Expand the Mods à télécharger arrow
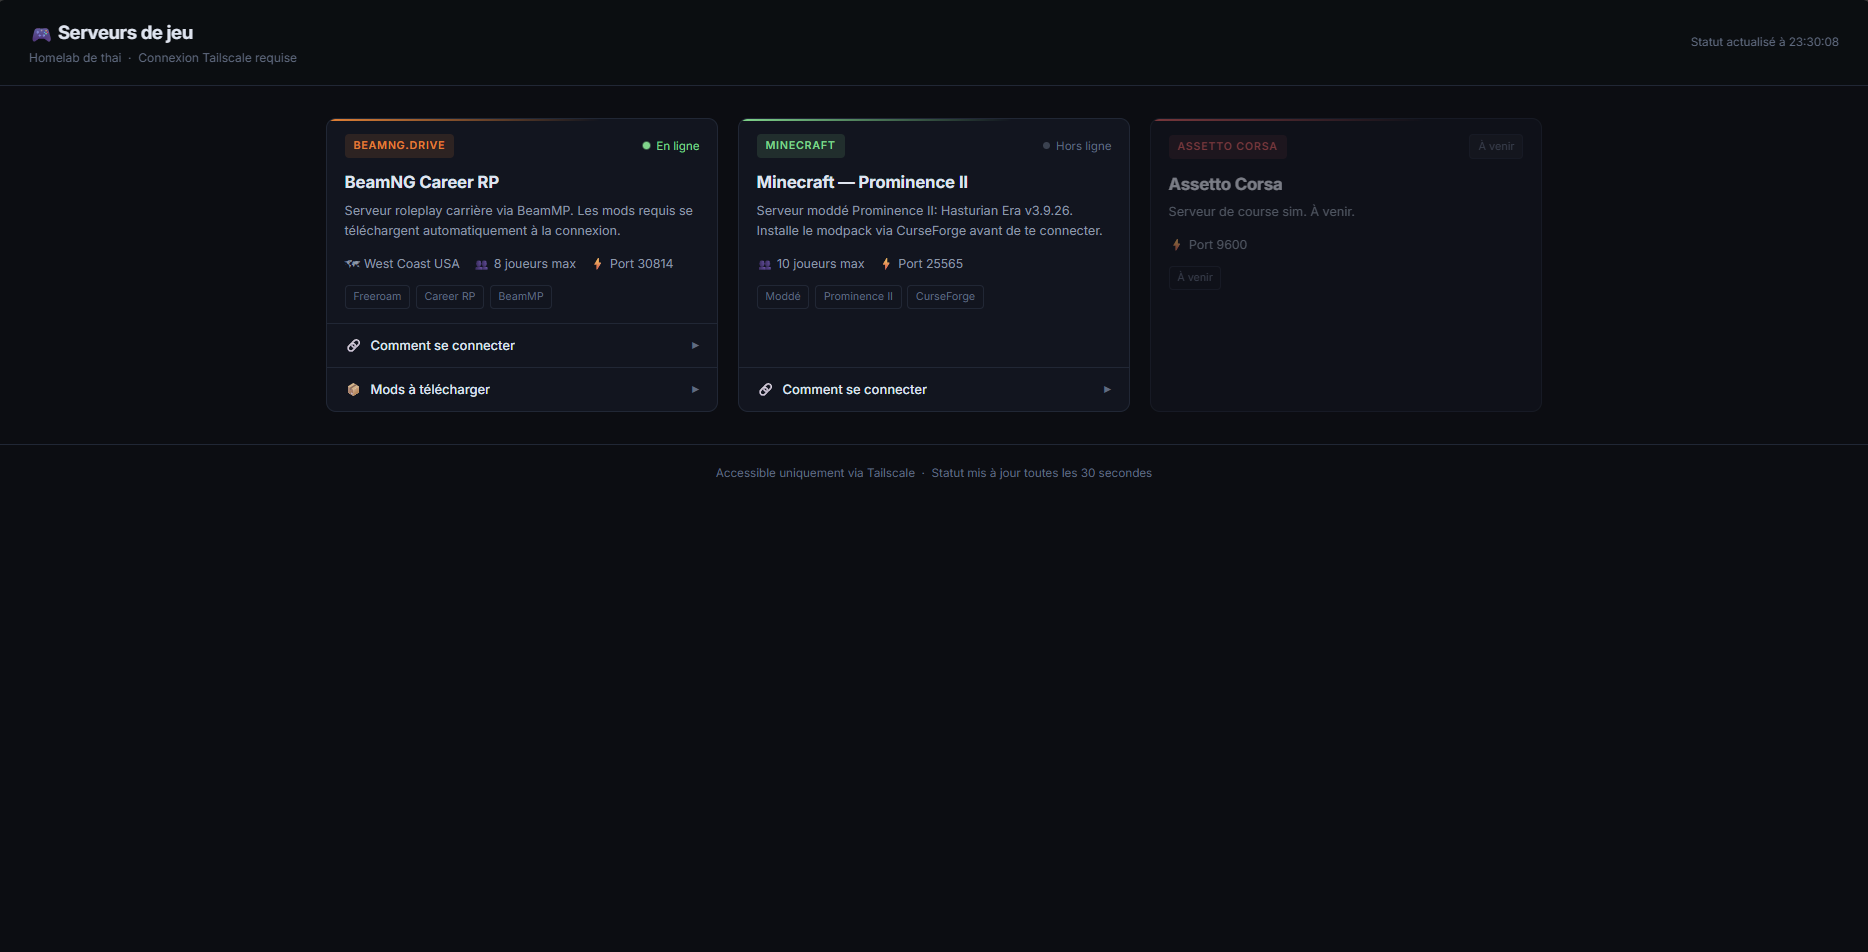 tap(695, 390)
